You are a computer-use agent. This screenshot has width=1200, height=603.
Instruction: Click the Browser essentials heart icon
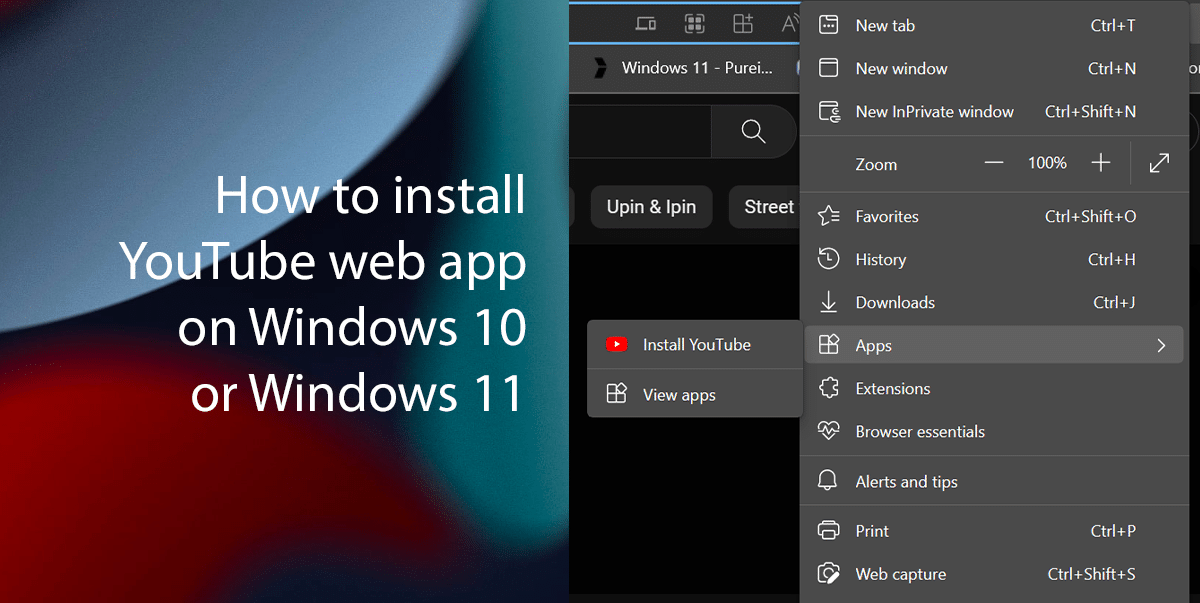pos(828,431)
